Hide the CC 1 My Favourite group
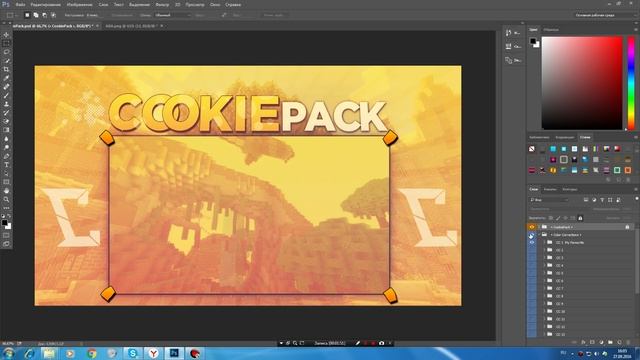This screenshot has height=360, width=640. pyautogui.click(x=531, y=242)
